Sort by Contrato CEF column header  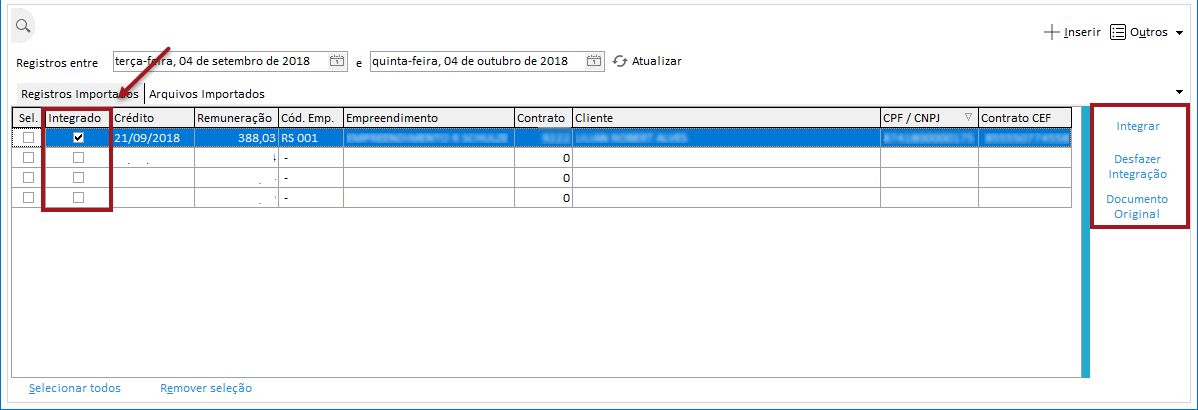[1025, 118]
